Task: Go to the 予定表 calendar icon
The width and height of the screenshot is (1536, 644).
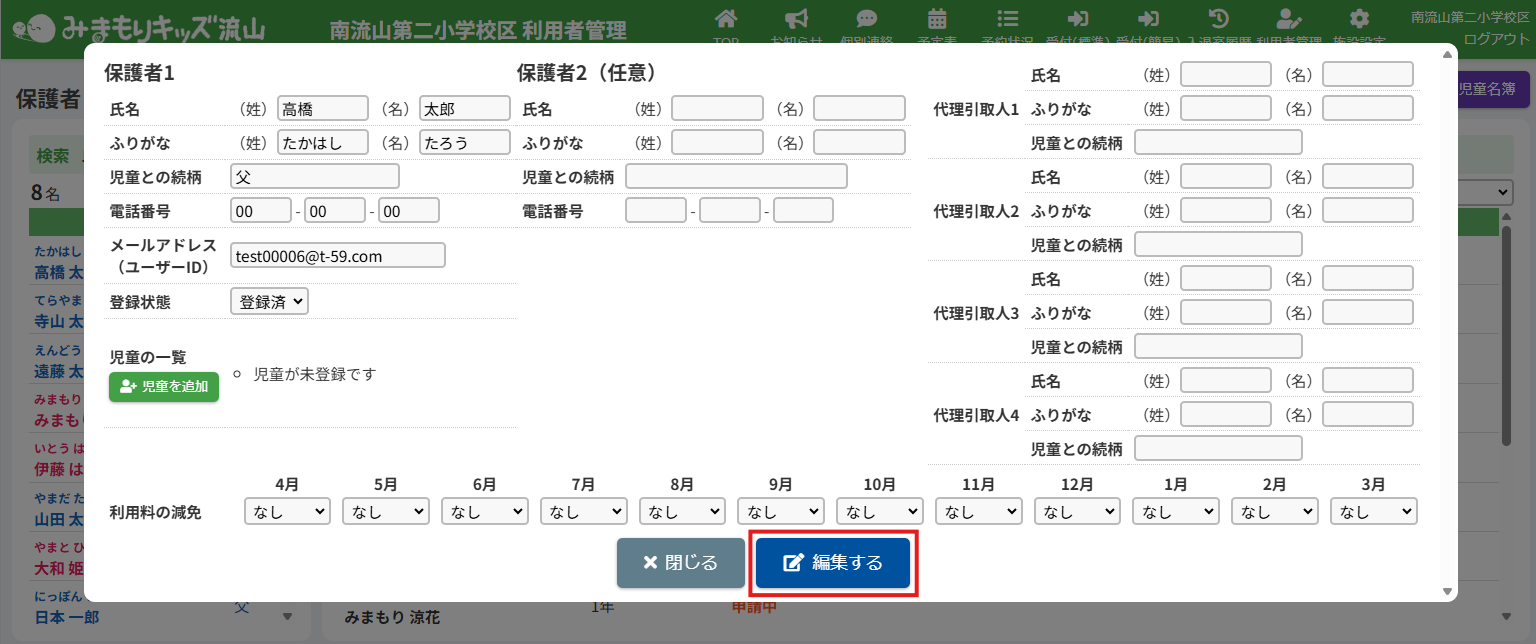Action: click(937, 19)
